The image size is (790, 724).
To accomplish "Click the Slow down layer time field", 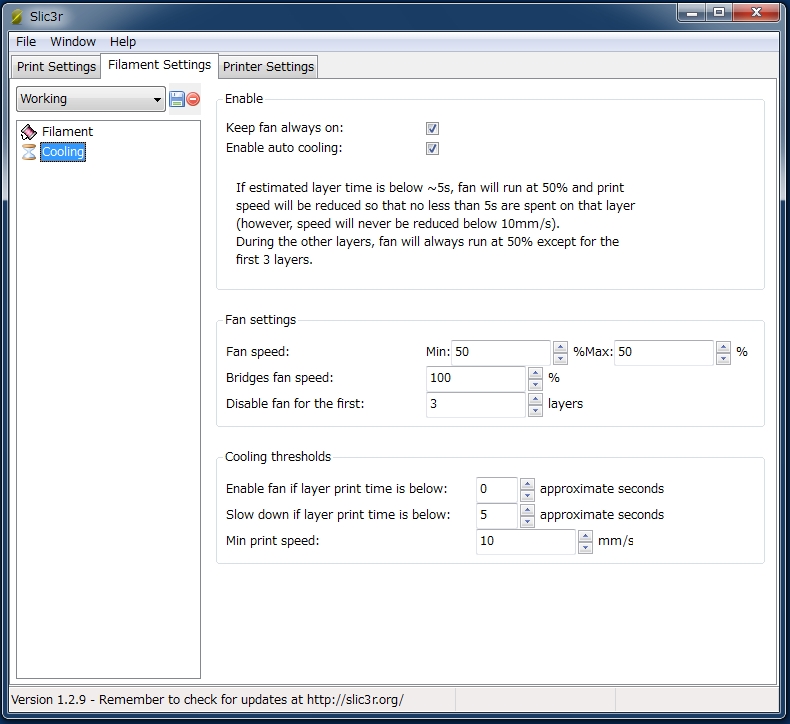I will click(x=497, y=515).
